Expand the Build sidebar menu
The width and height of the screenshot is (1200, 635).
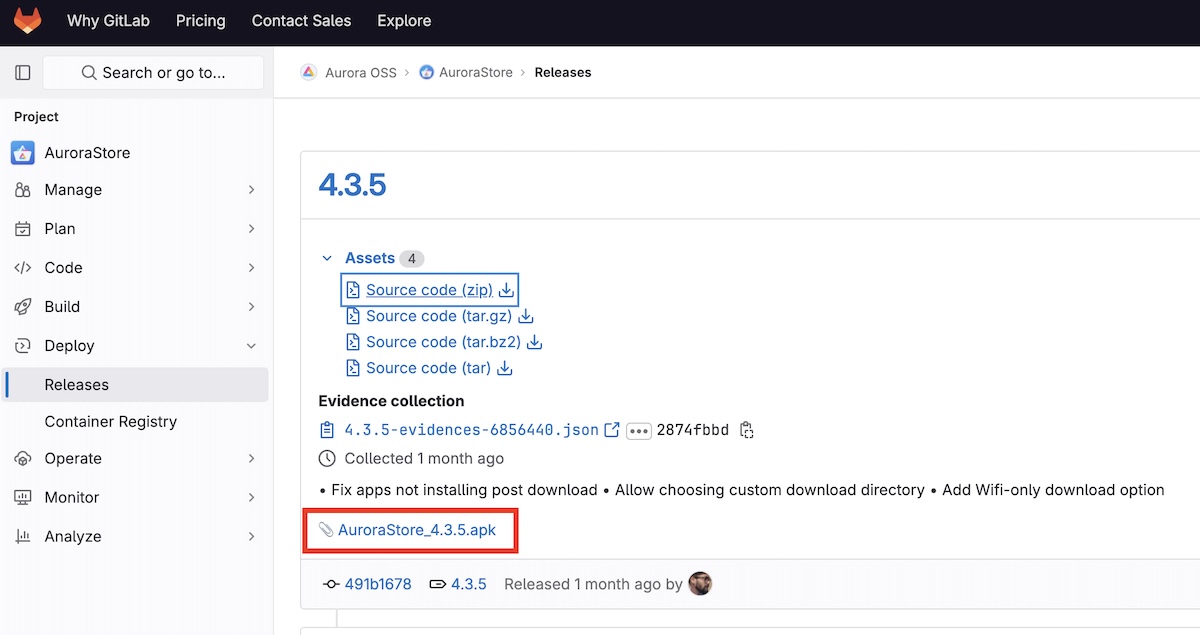coord(135,307)
